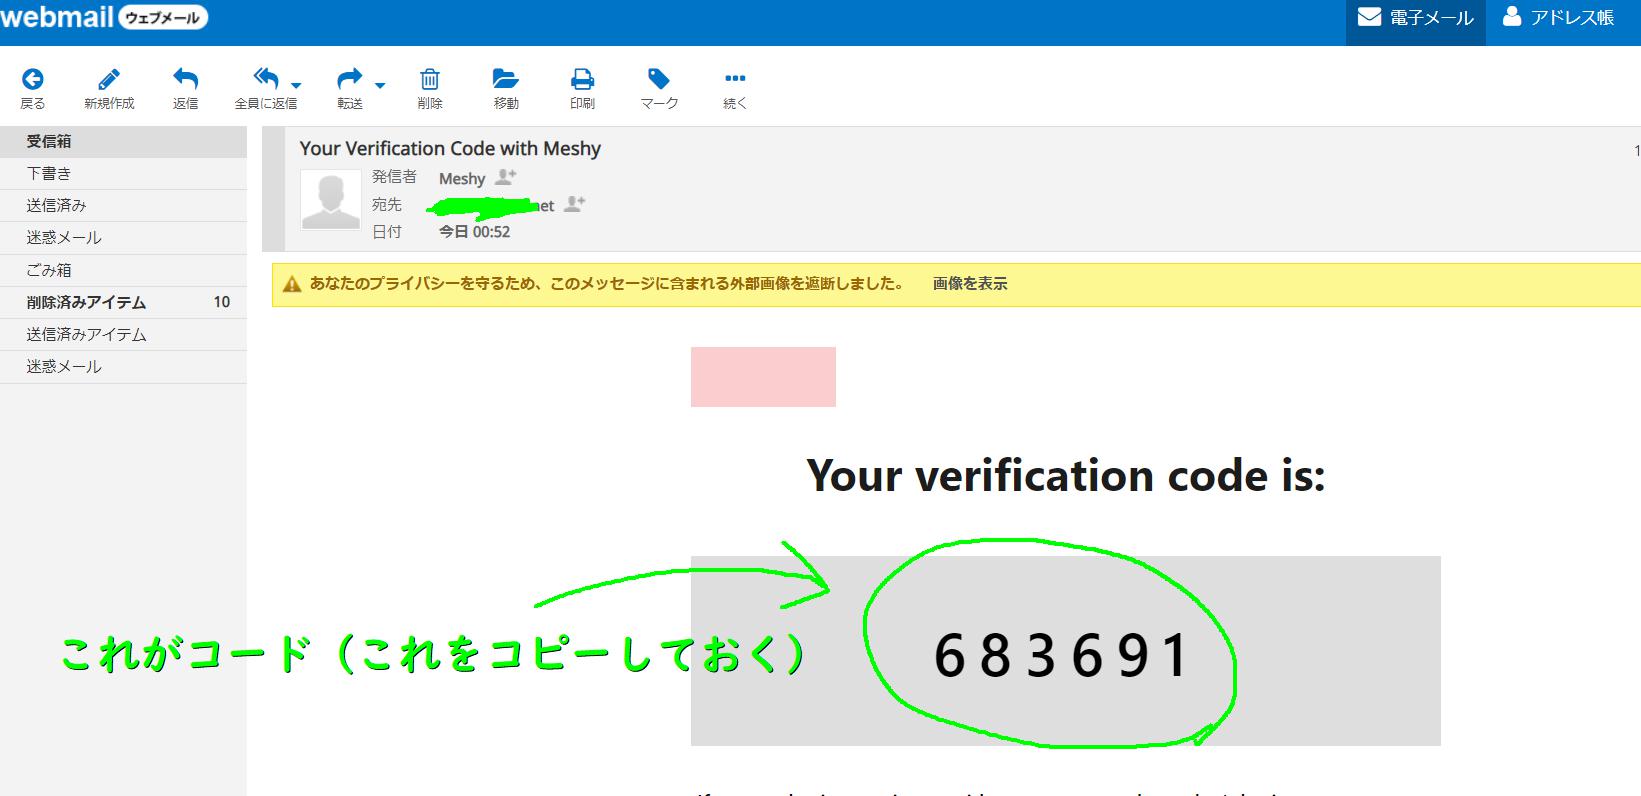
Task: Forward the message with 転送
Action: coord(349,88)
